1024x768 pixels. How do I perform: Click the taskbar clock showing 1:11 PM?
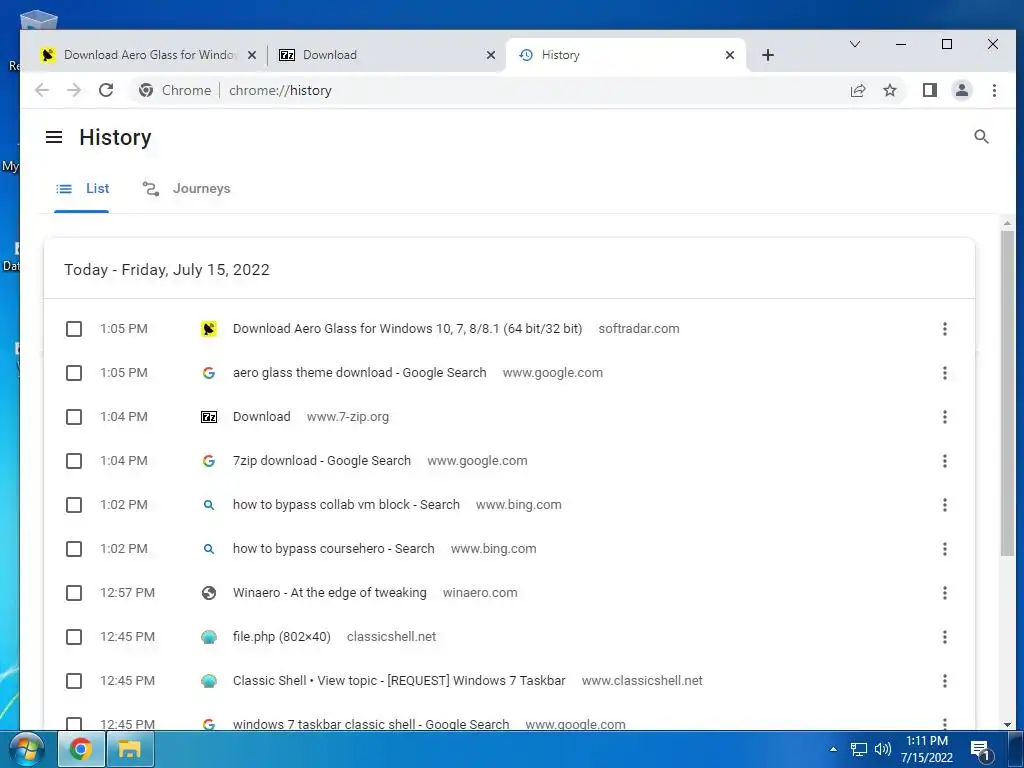tap(927, 749)
